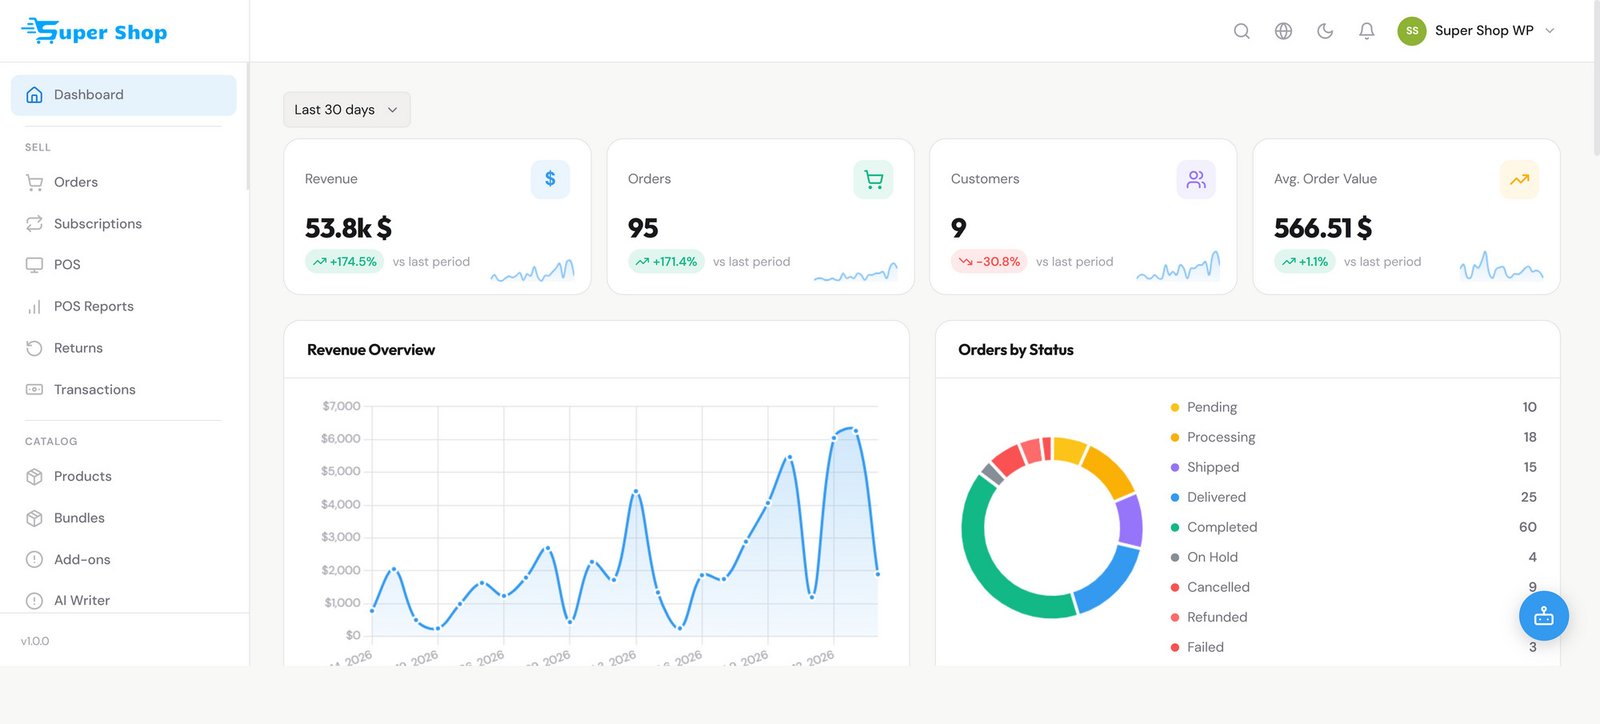Click the Orders cart card icon
Image resolution: width=1600 pixels, height=724 pixels.
click(x=873, y=179)
